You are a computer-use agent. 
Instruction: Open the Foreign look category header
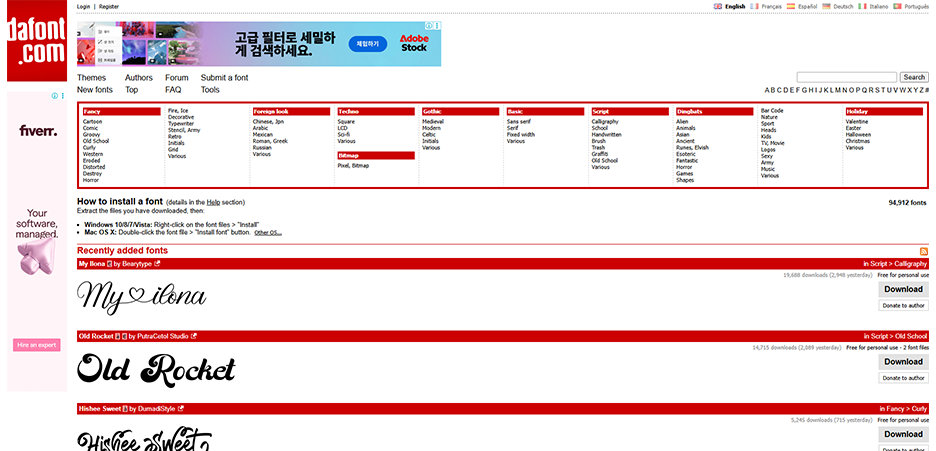(x=291, y=112)
